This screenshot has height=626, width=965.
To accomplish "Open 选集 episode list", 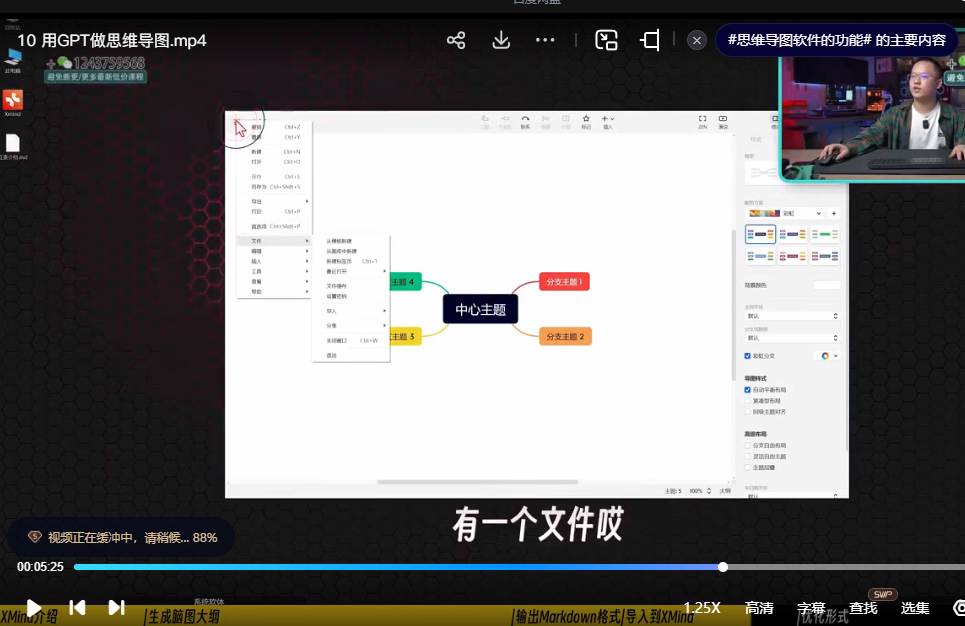I will pyautogui.click(x=915, y=608).
